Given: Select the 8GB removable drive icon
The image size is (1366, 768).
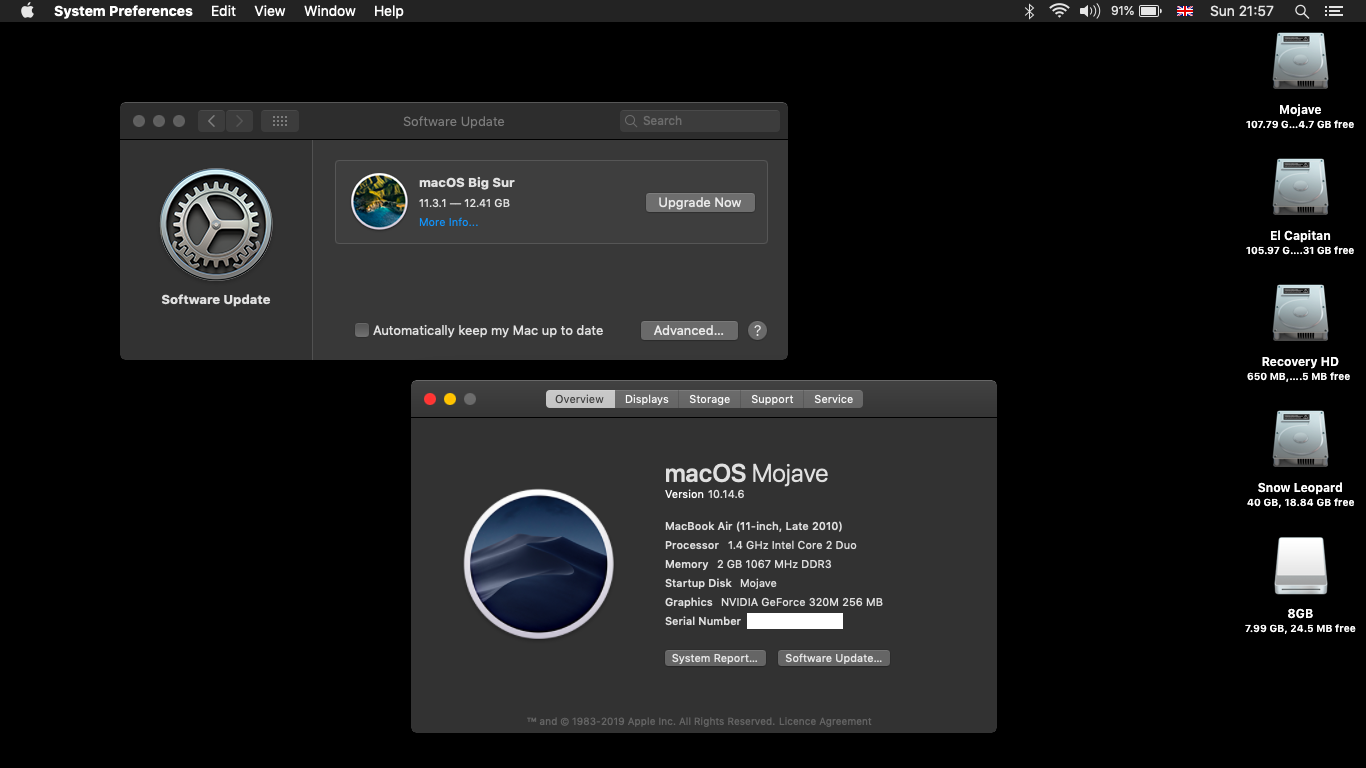Looking at the screenshot, I should (1300, 566).
